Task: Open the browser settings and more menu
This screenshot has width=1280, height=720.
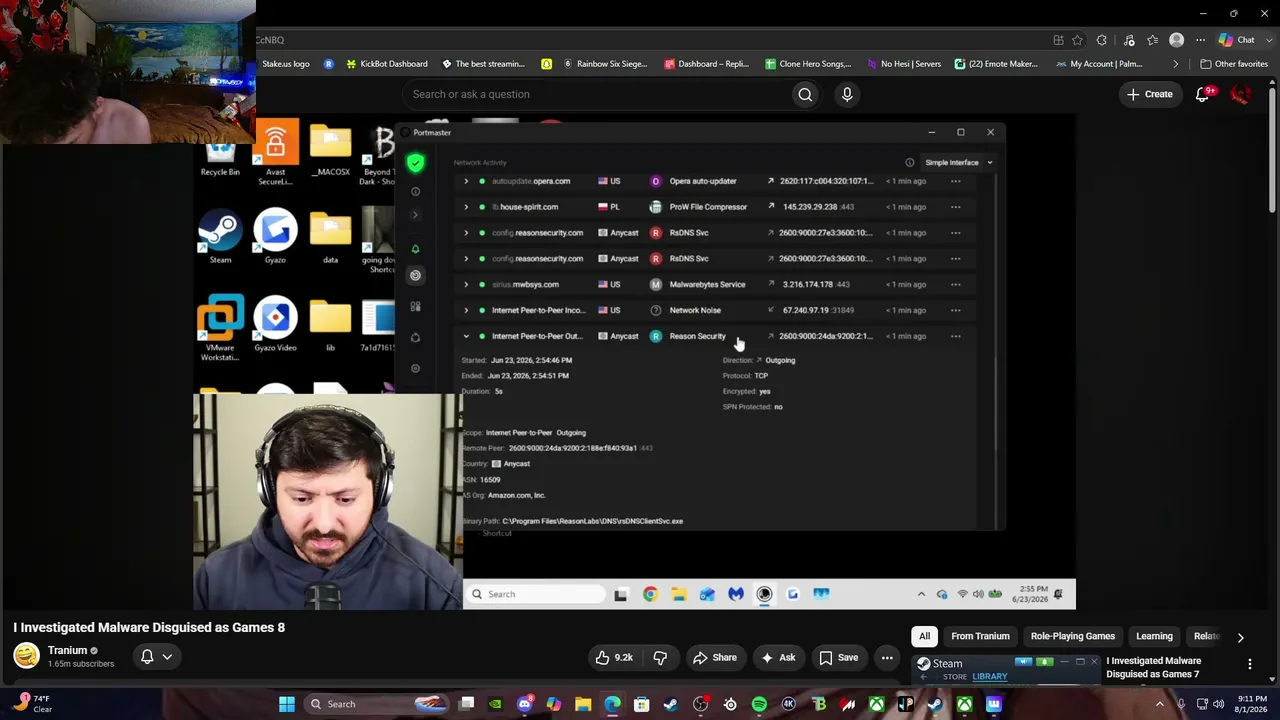Action: [1200, 40]
